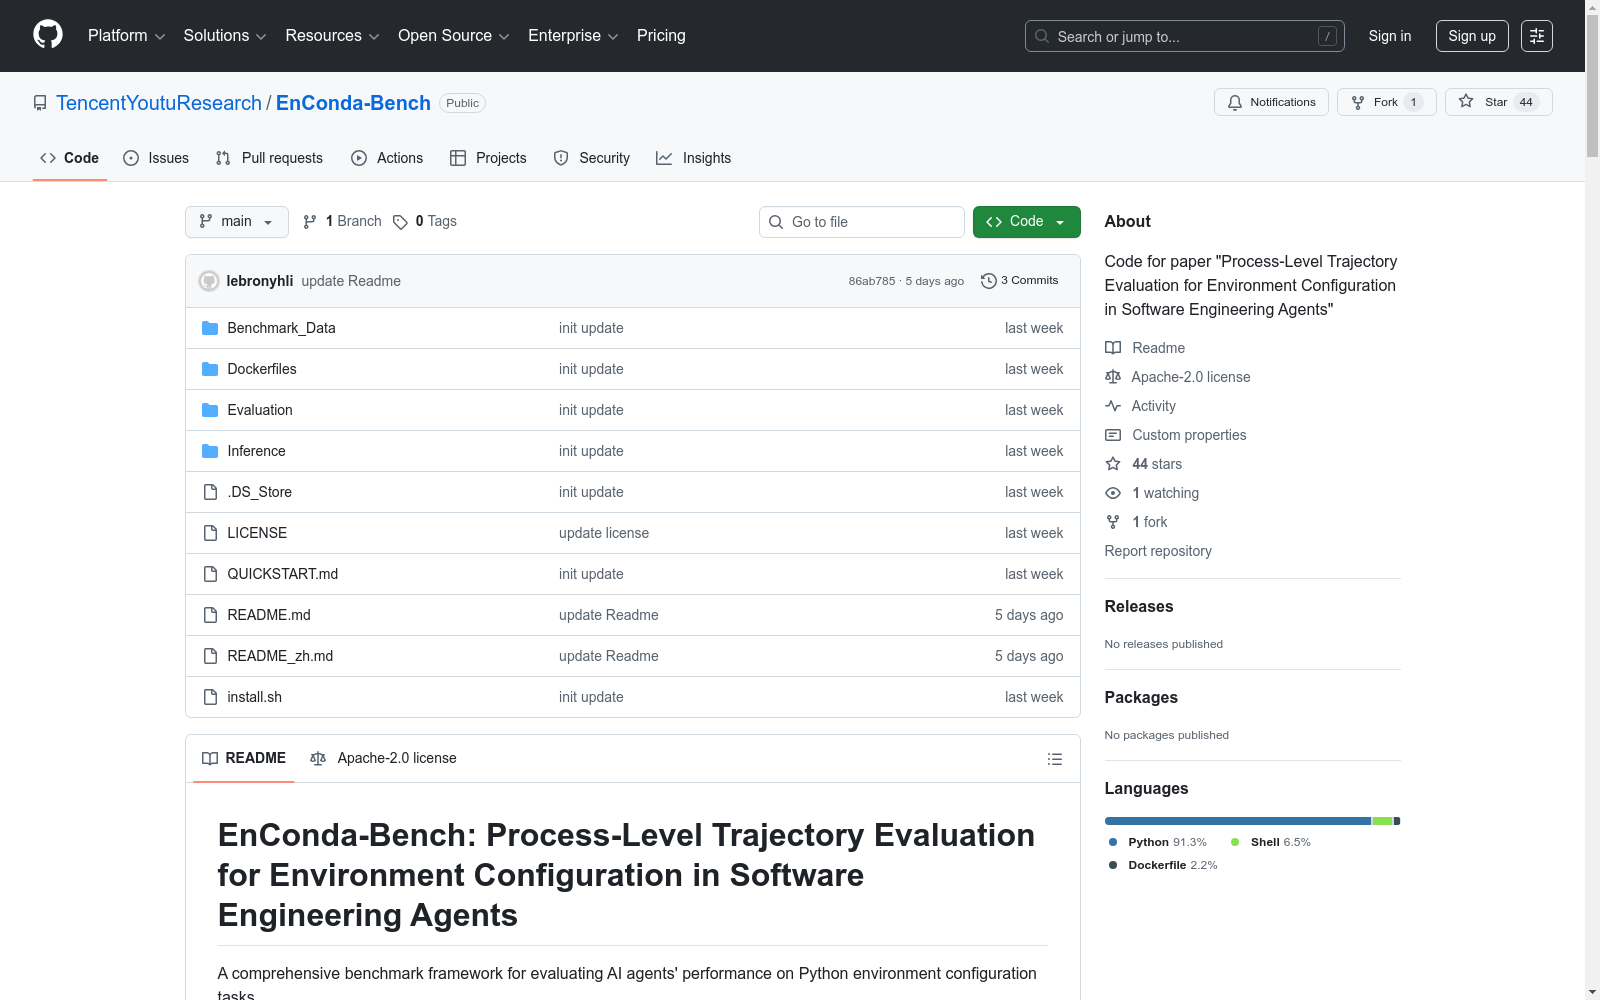Click the Python language bar segment
1600x1000 pixels.
pos(1238,821)
